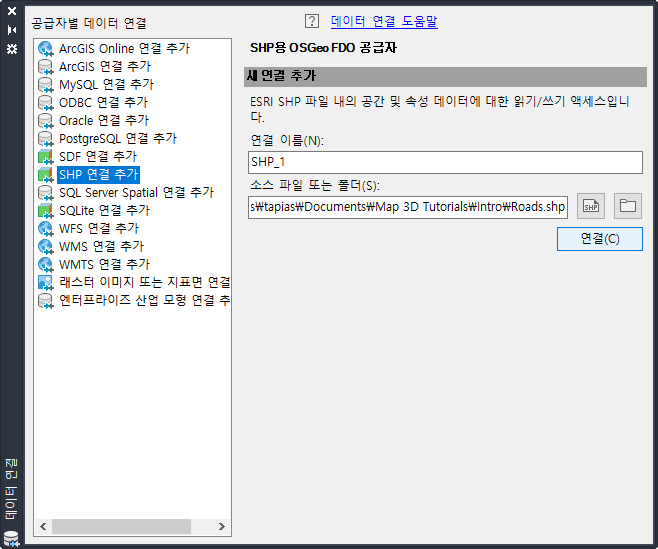Viewport: 658px width, 549px height.
Task: Click the source file path field
Action: click(408, 207)
